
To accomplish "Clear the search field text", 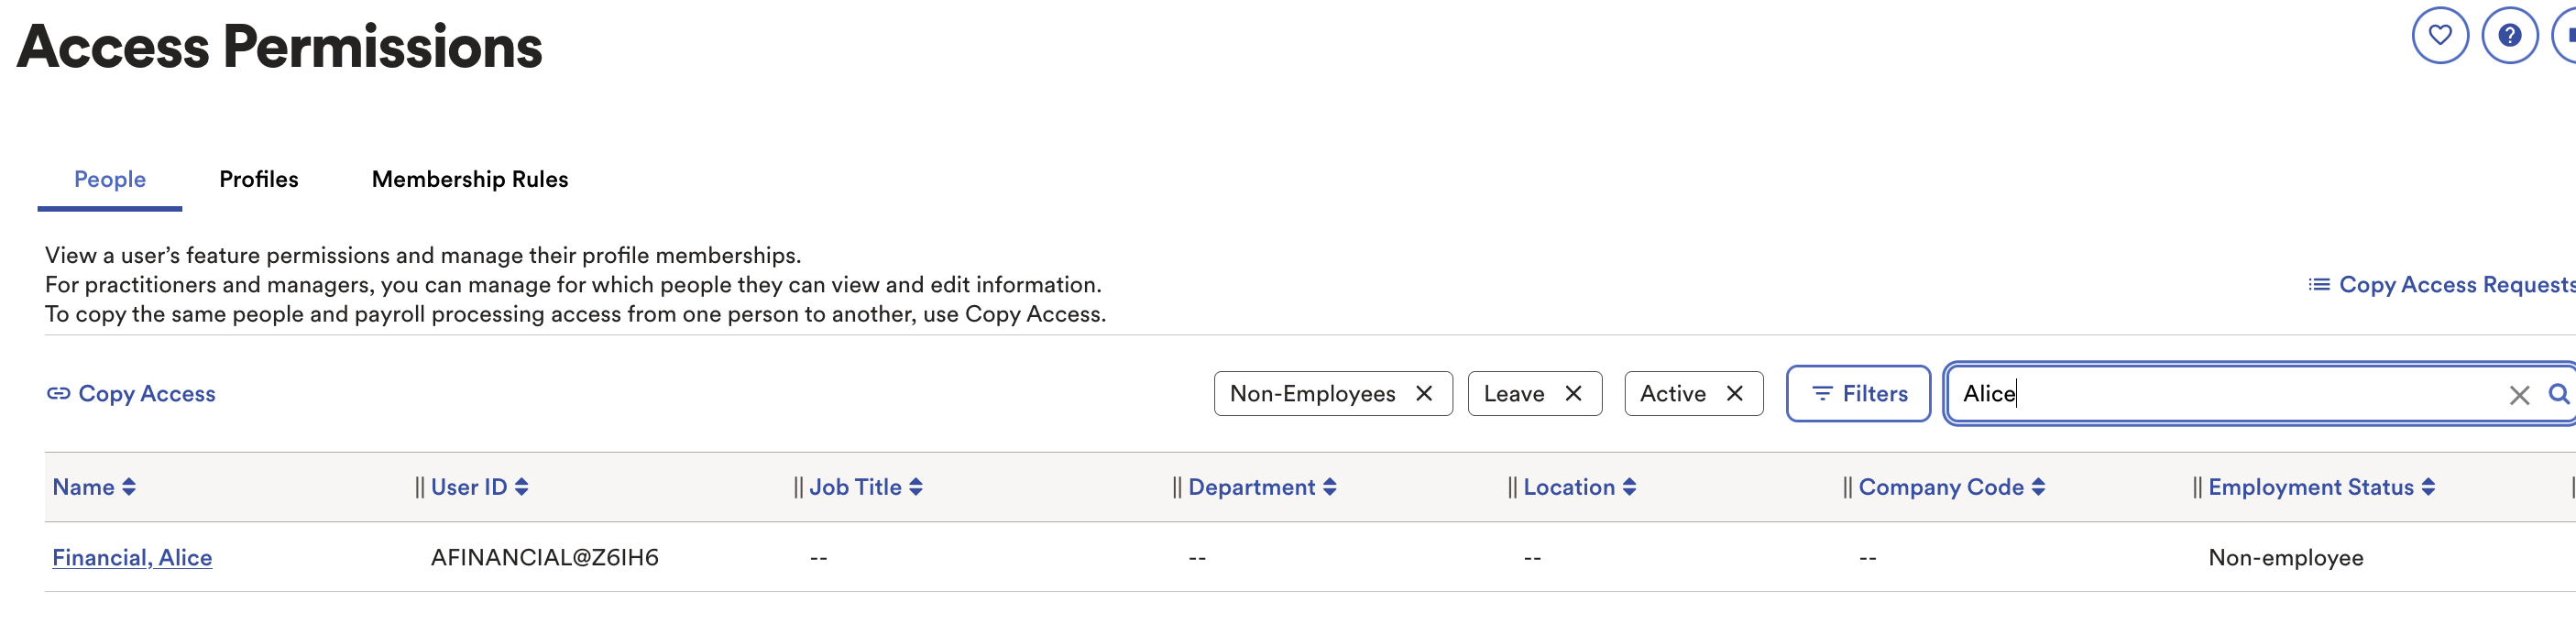I will click(x=2519, y=395).
